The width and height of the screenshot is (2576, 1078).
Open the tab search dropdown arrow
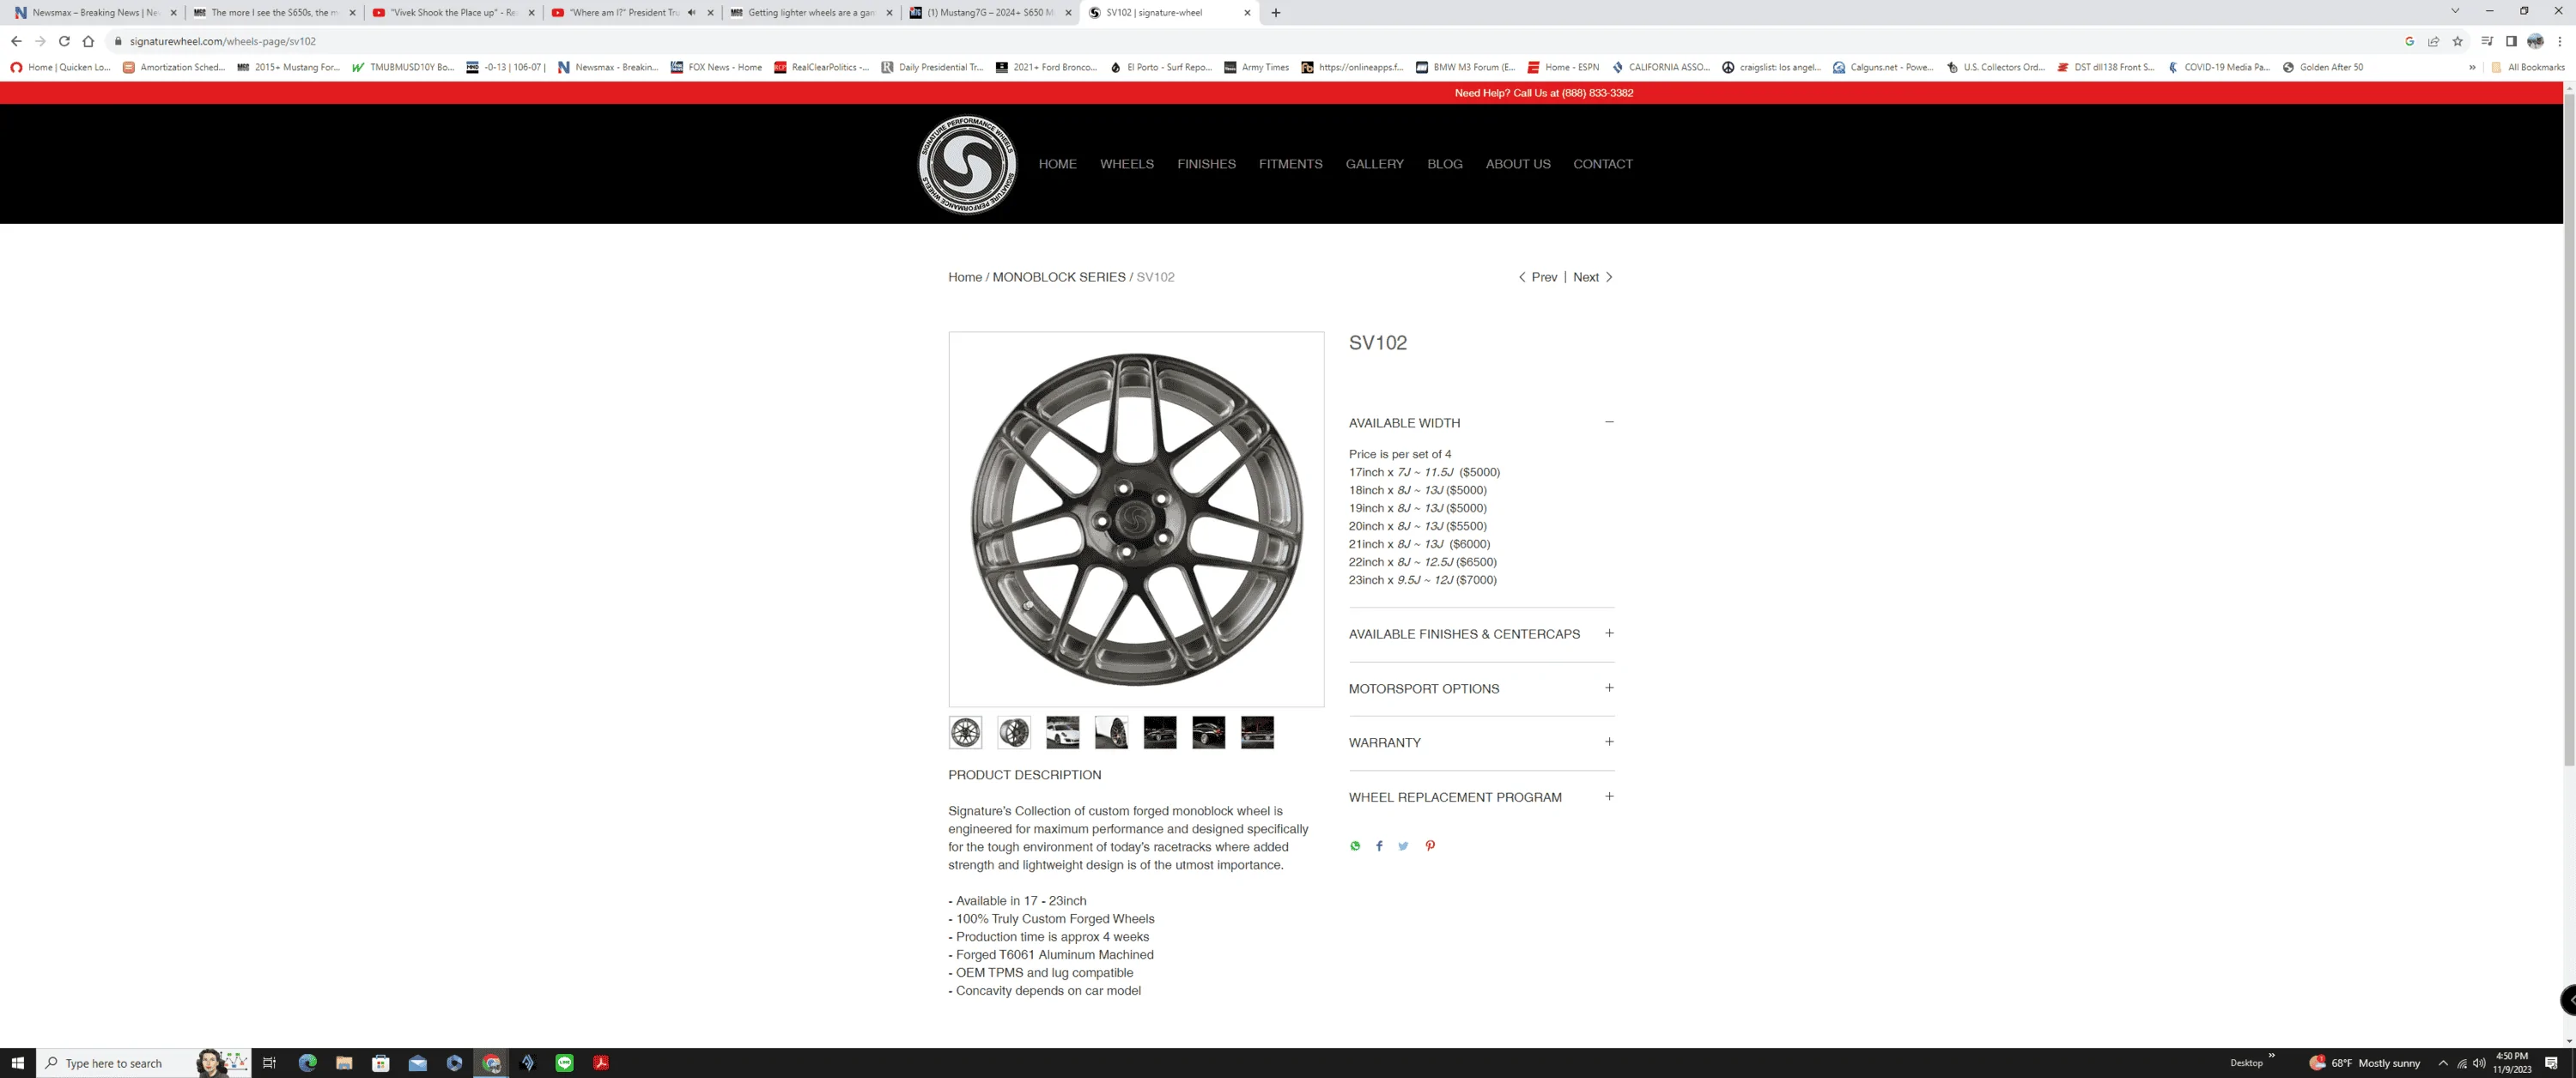[x=2455, y=11]
